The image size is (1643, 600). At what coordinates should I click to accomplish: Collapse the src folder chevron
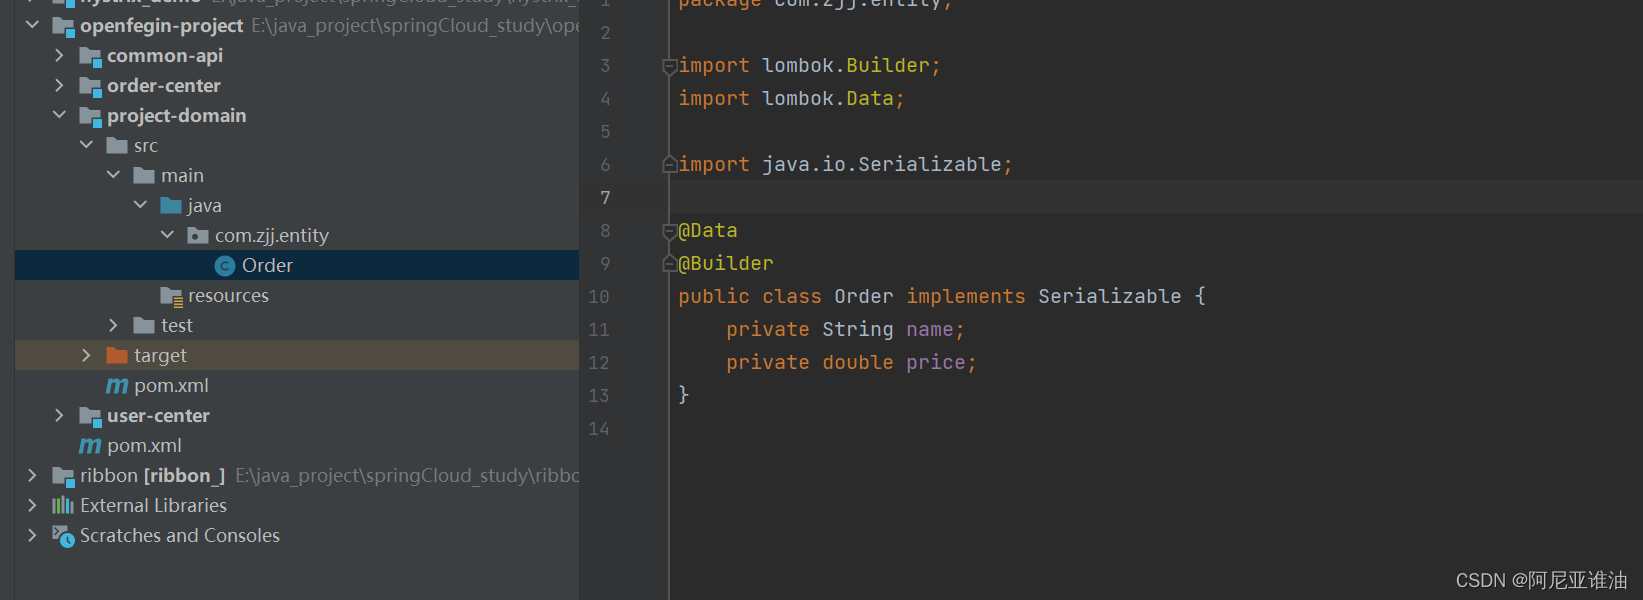click(86, 145)
